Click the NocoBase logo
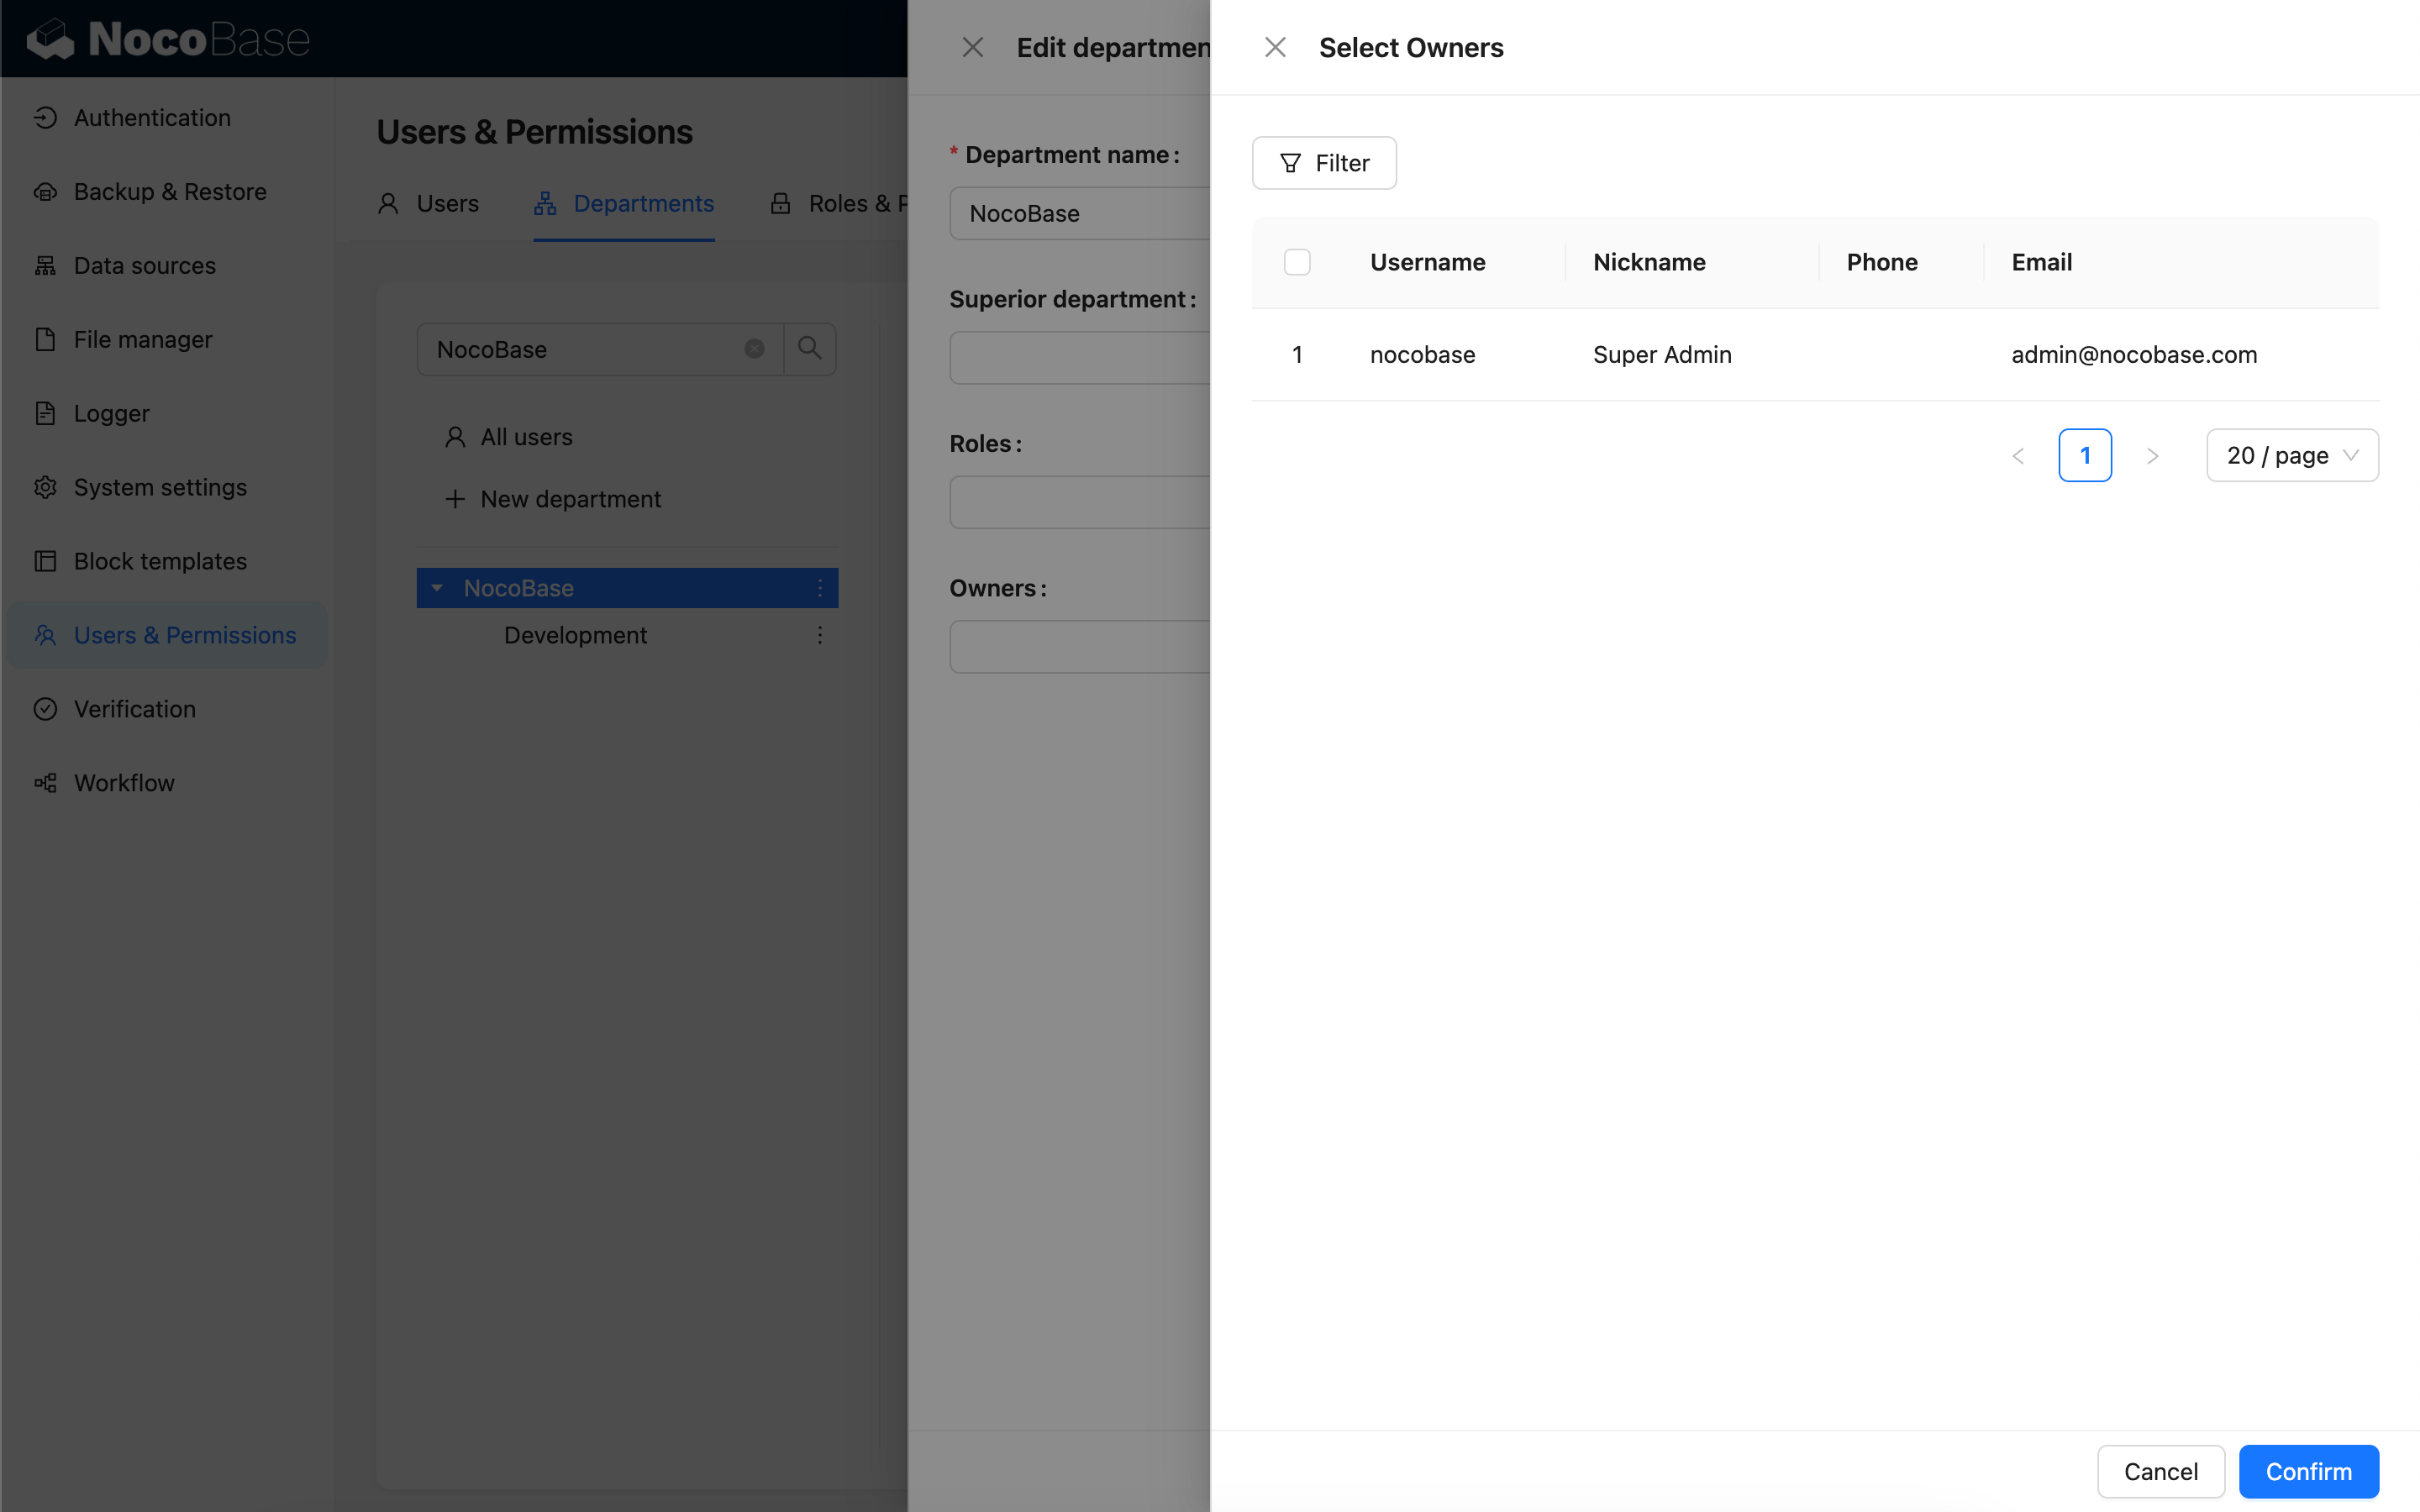Viewport: 2420px width, 1512px height. 168,39
